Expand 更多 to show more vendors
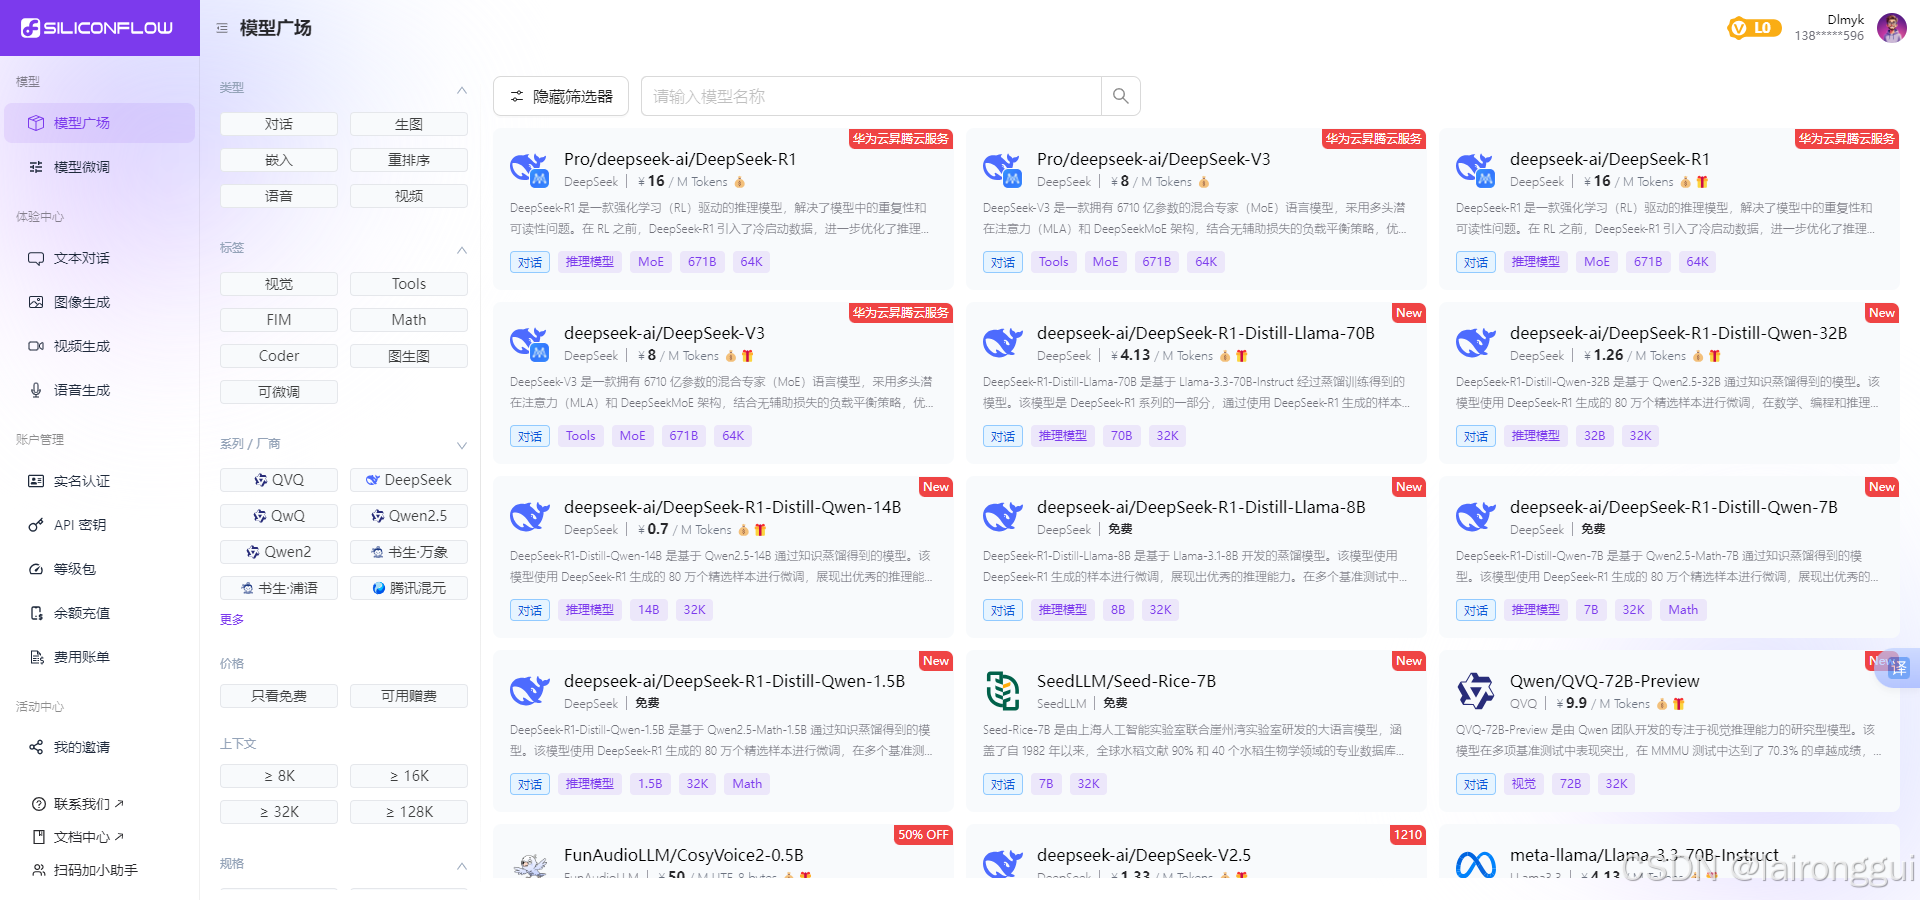 (x=231, y=619)
